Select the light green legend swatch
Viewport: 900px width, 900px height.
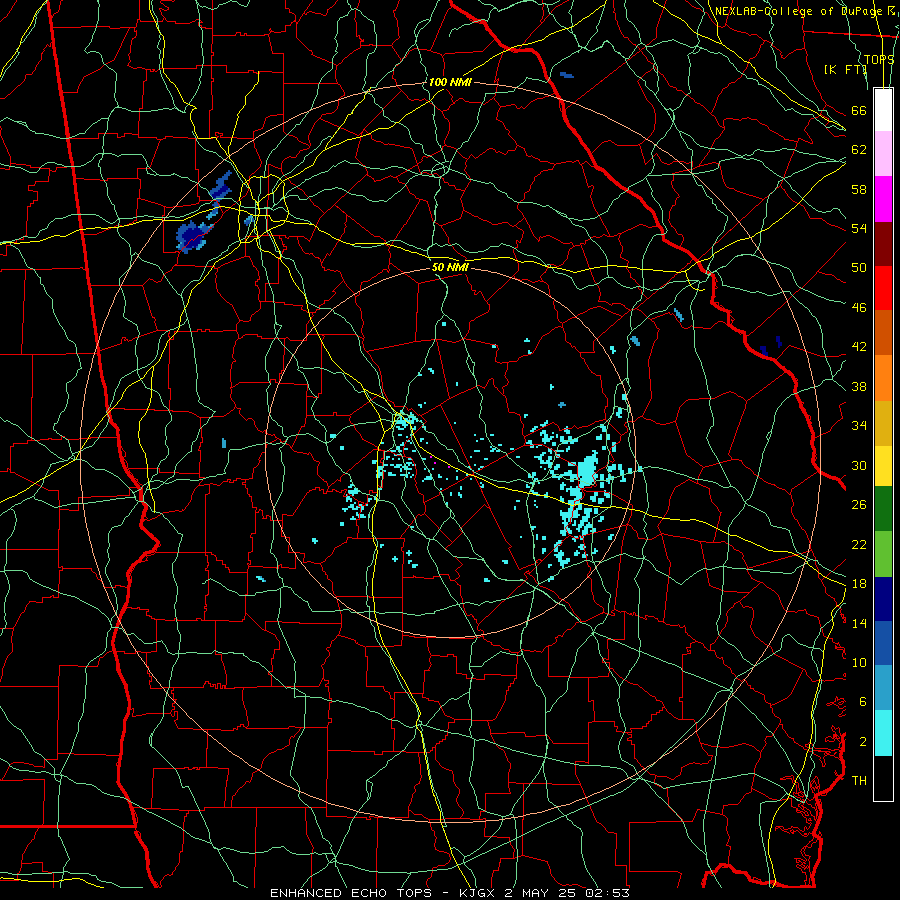883,554
